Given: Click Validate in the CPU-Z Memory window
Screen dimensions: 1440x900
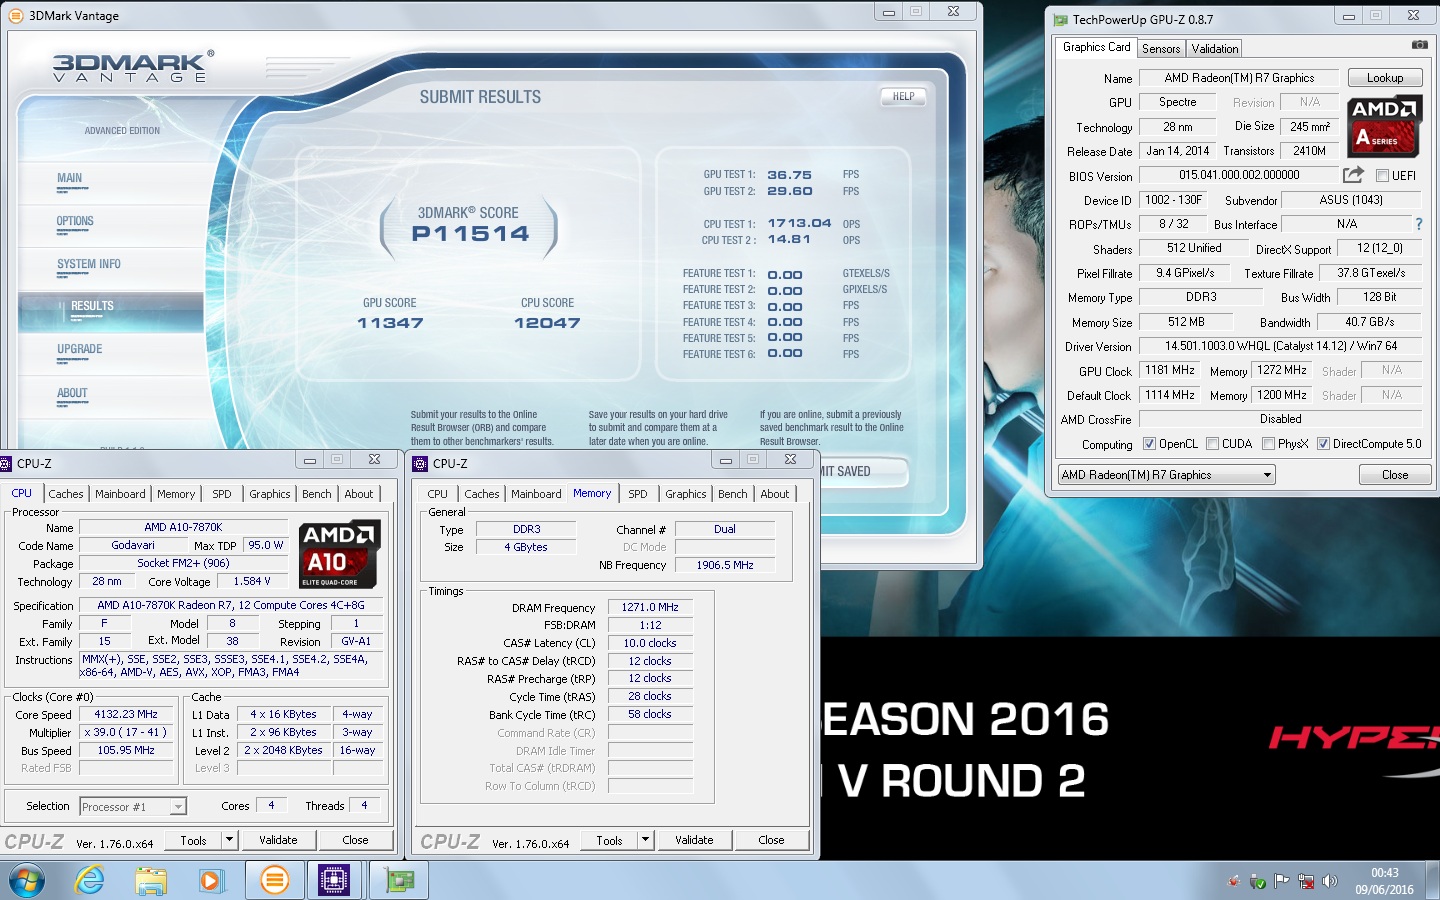Looking at the screenshot, I should [694, 840].
